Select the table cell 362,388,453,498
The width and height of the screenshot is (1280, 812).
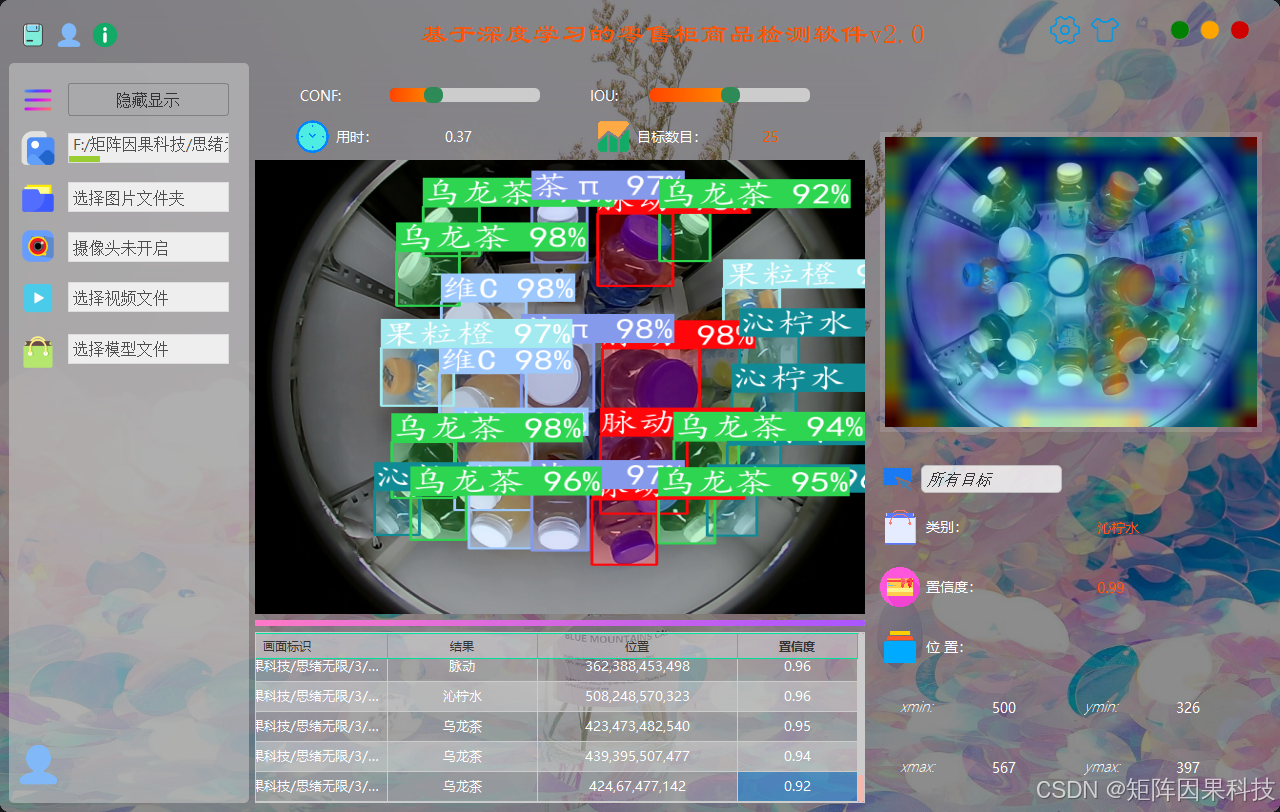tap(637, 666)
